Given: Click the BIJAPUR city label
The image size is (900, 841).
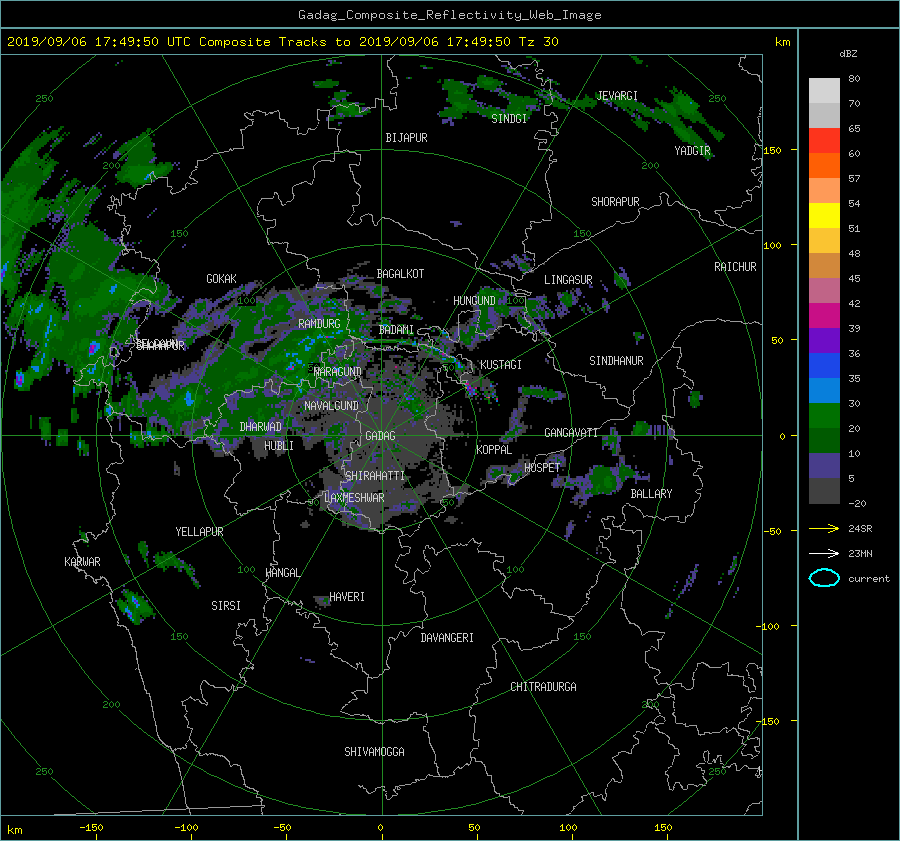Looking at the screenshot, I should pyautogui.click(x=406, y=138).
